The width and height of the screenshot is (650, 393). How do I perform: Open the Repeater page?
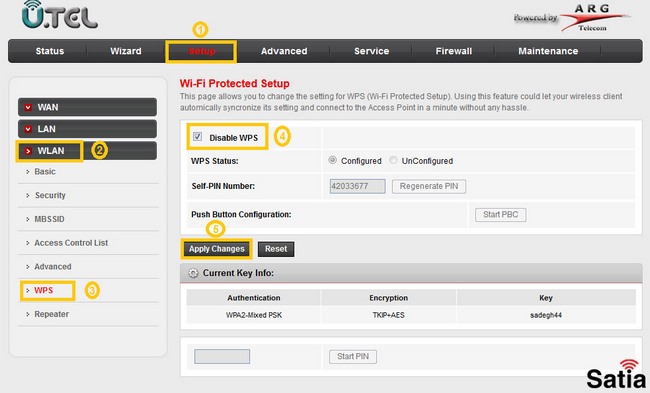coord(51,314)
